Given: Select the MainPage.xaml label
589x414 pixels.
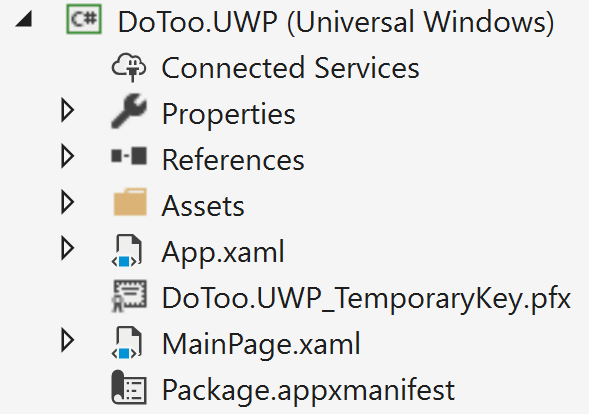Looking at the screenshot, I should point(261,344).
